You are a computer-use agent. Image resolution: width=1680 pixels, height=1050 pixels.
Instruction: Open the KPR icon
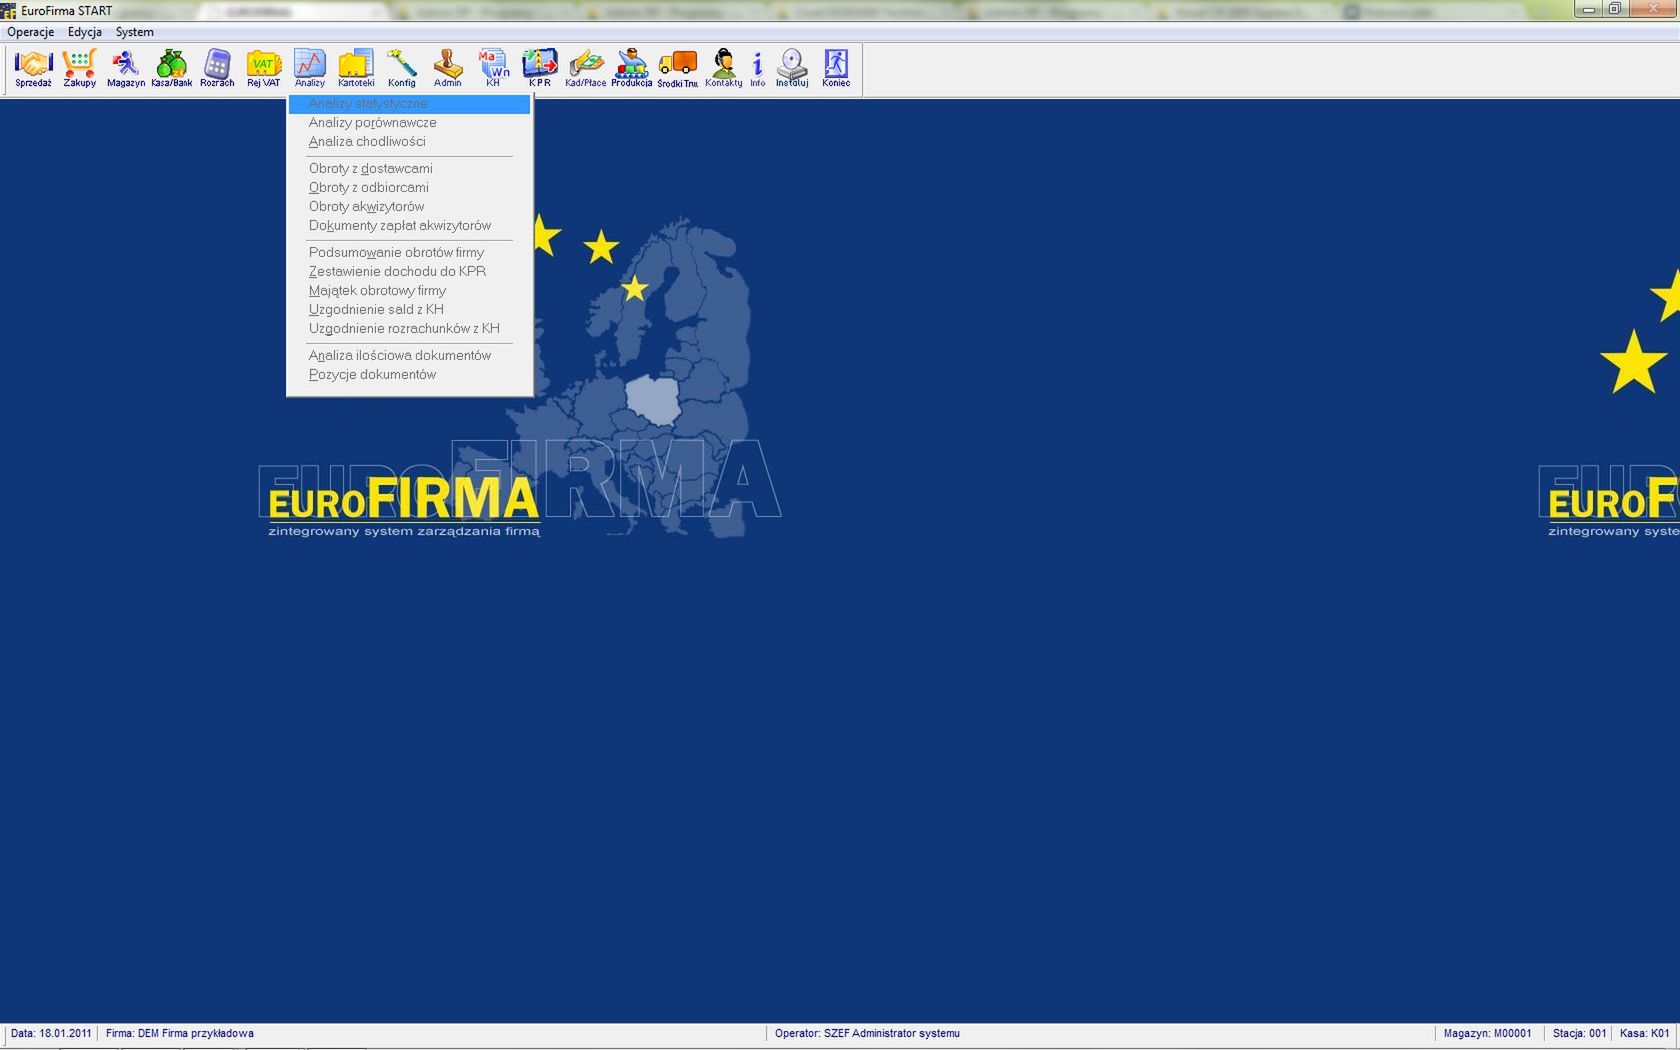pos(540,68)
